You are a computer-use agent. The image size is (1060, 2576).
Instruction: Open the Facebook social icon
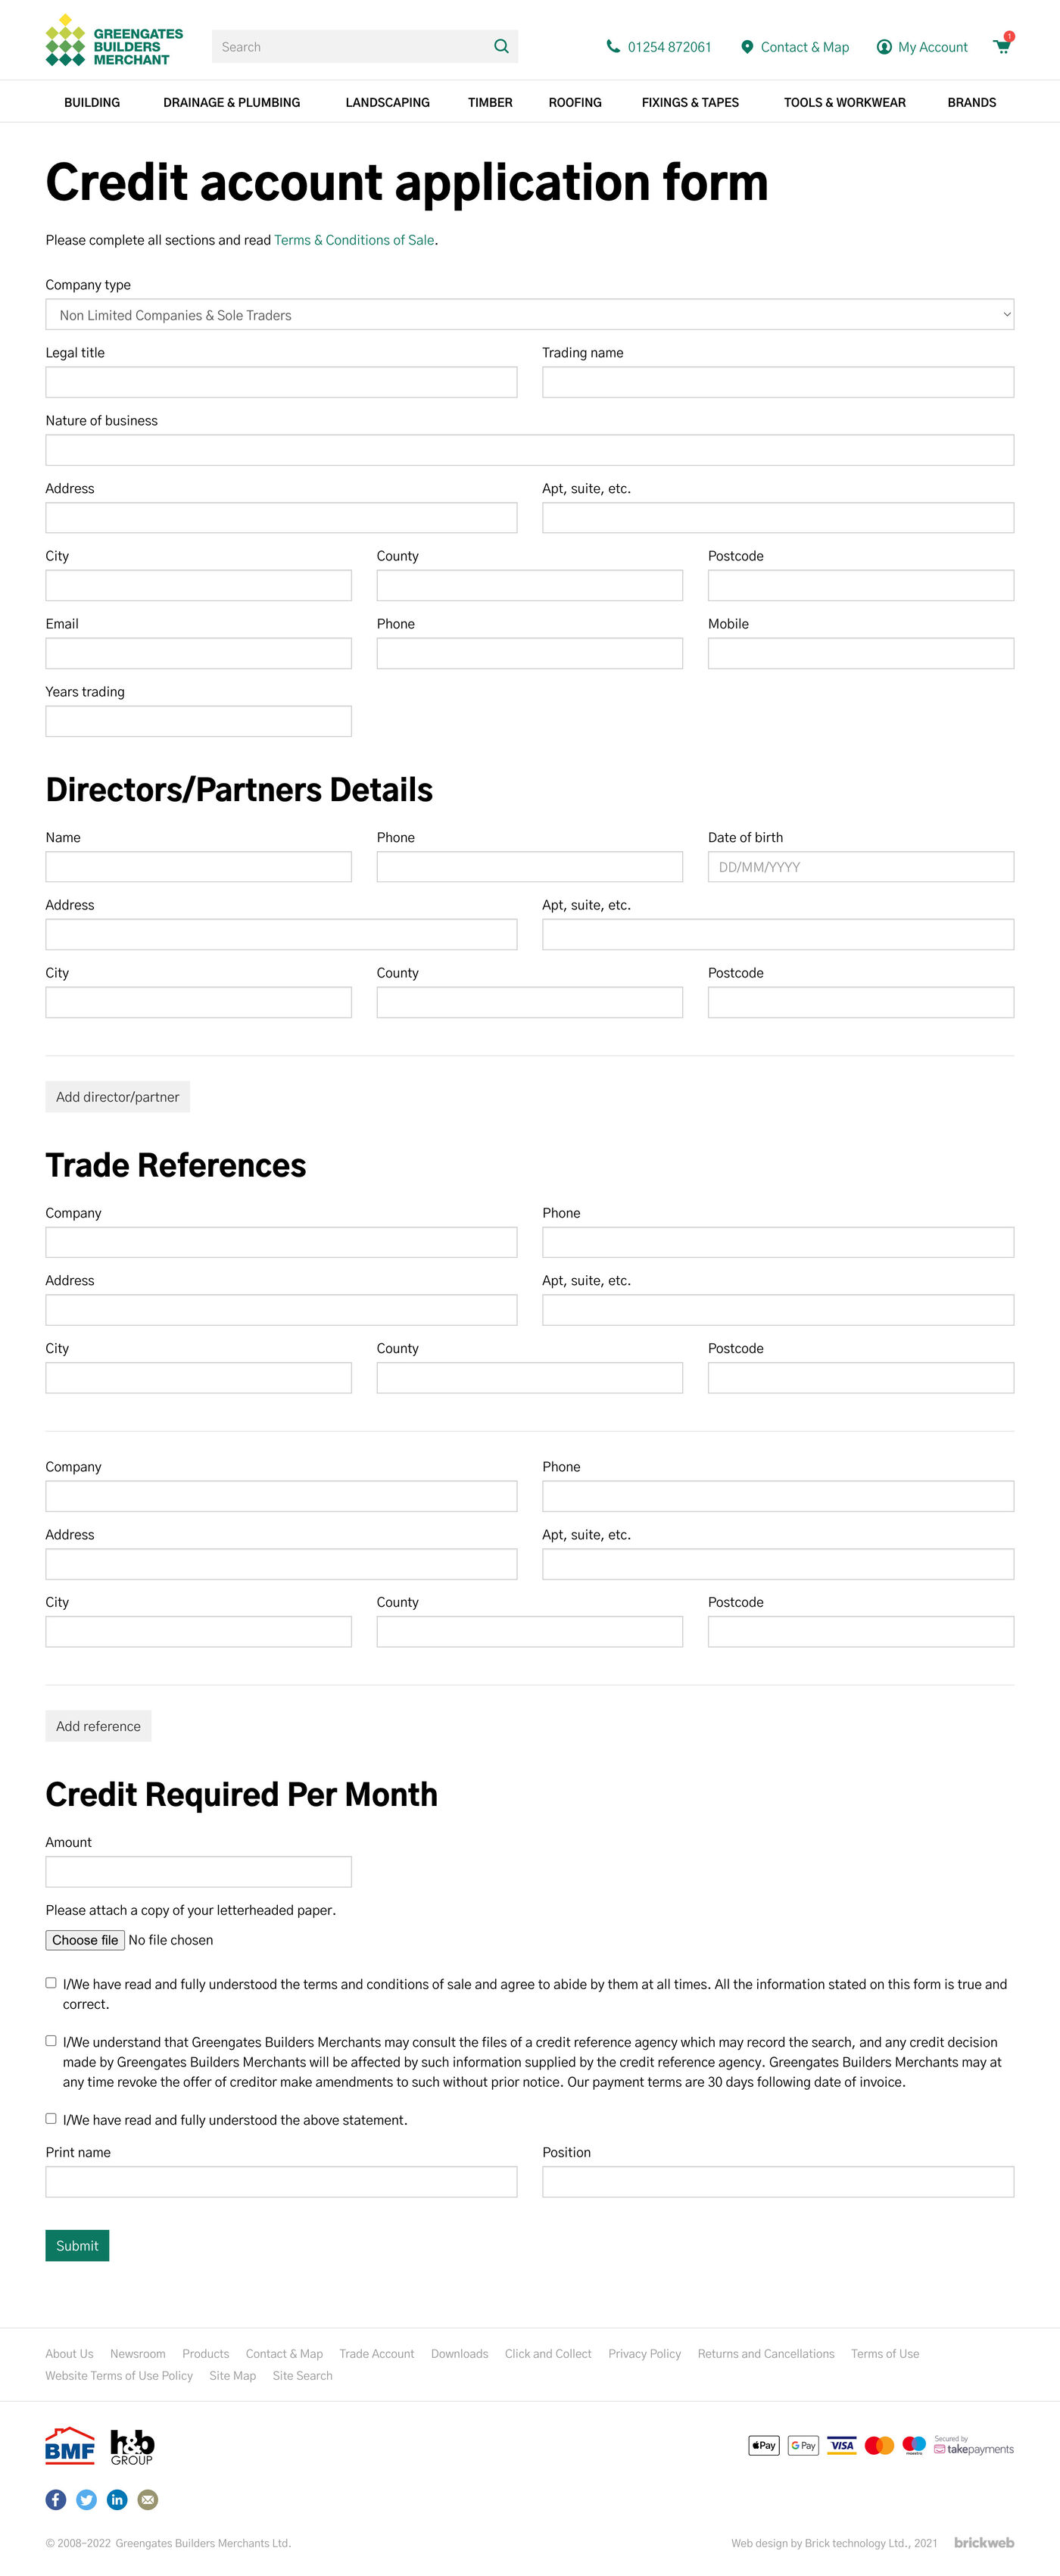(56, 2499)
